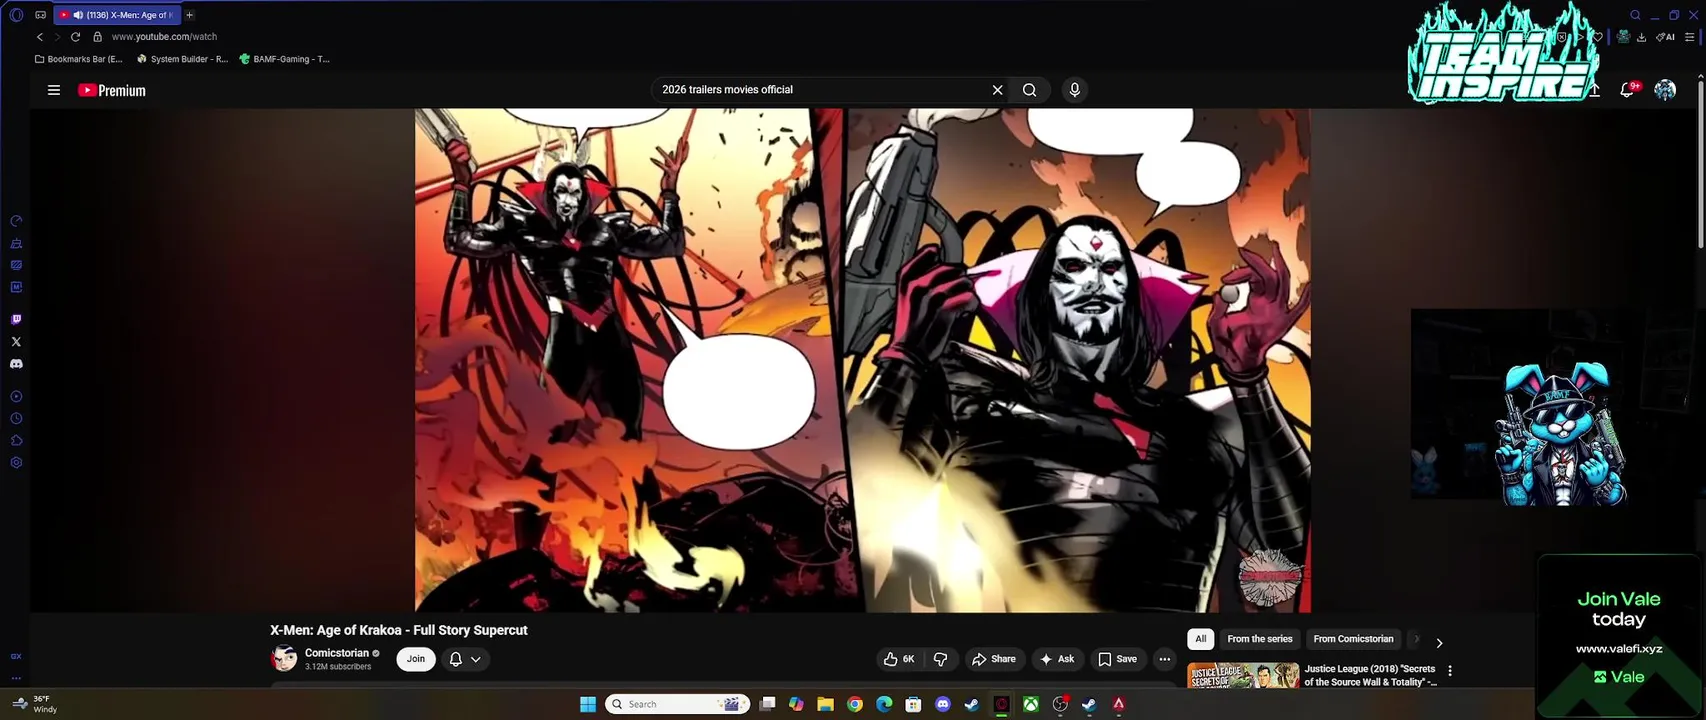Open the browser AI assistant button
1706x720 pixels.
point(1666,37)
